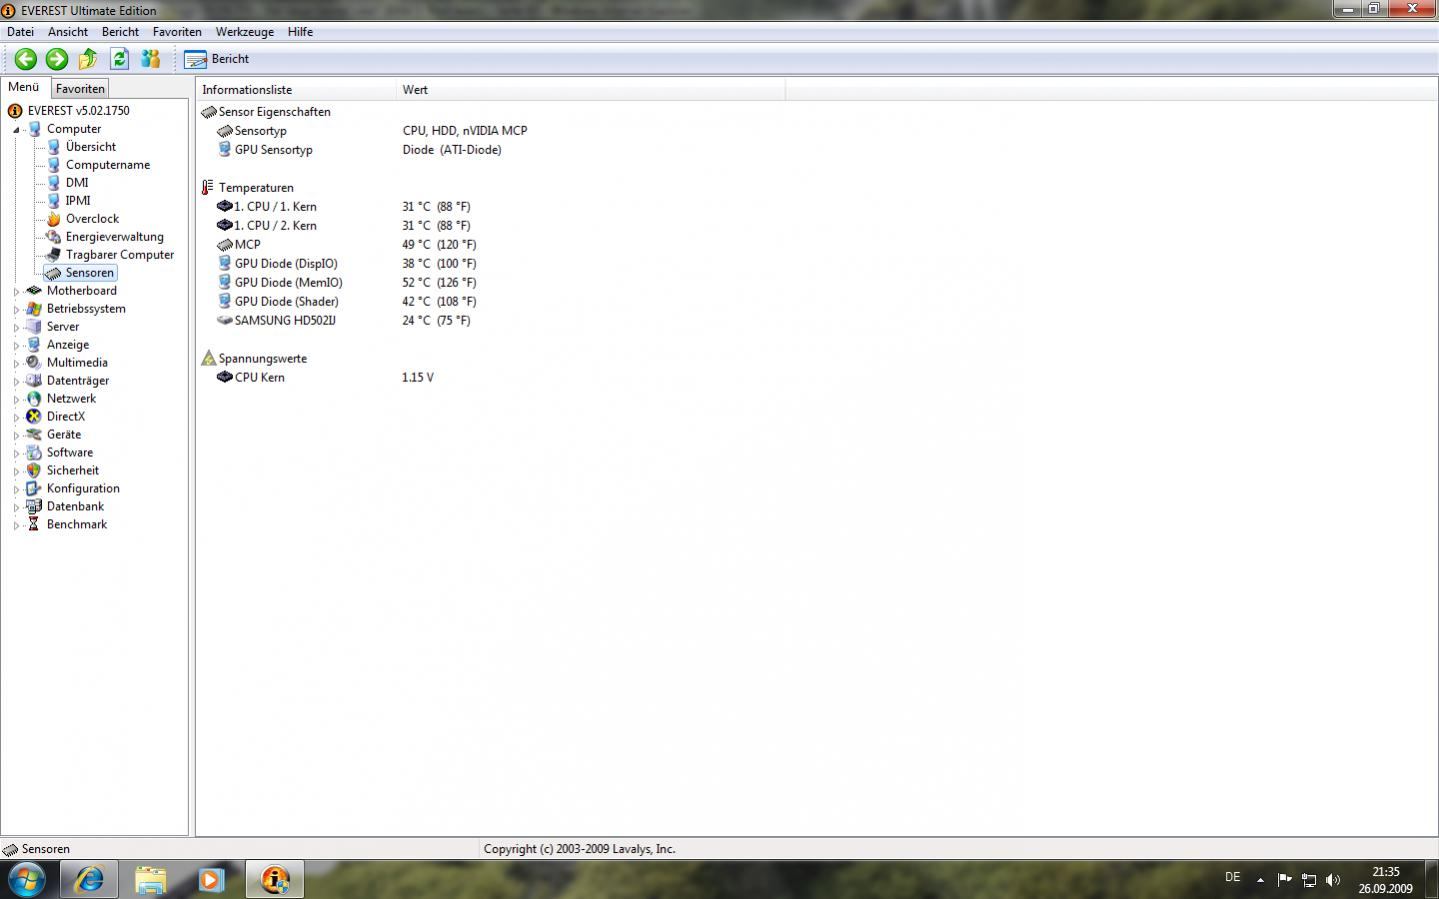
Task: Open Windows Explorer folder in taskbar
Action: (151, 880)
